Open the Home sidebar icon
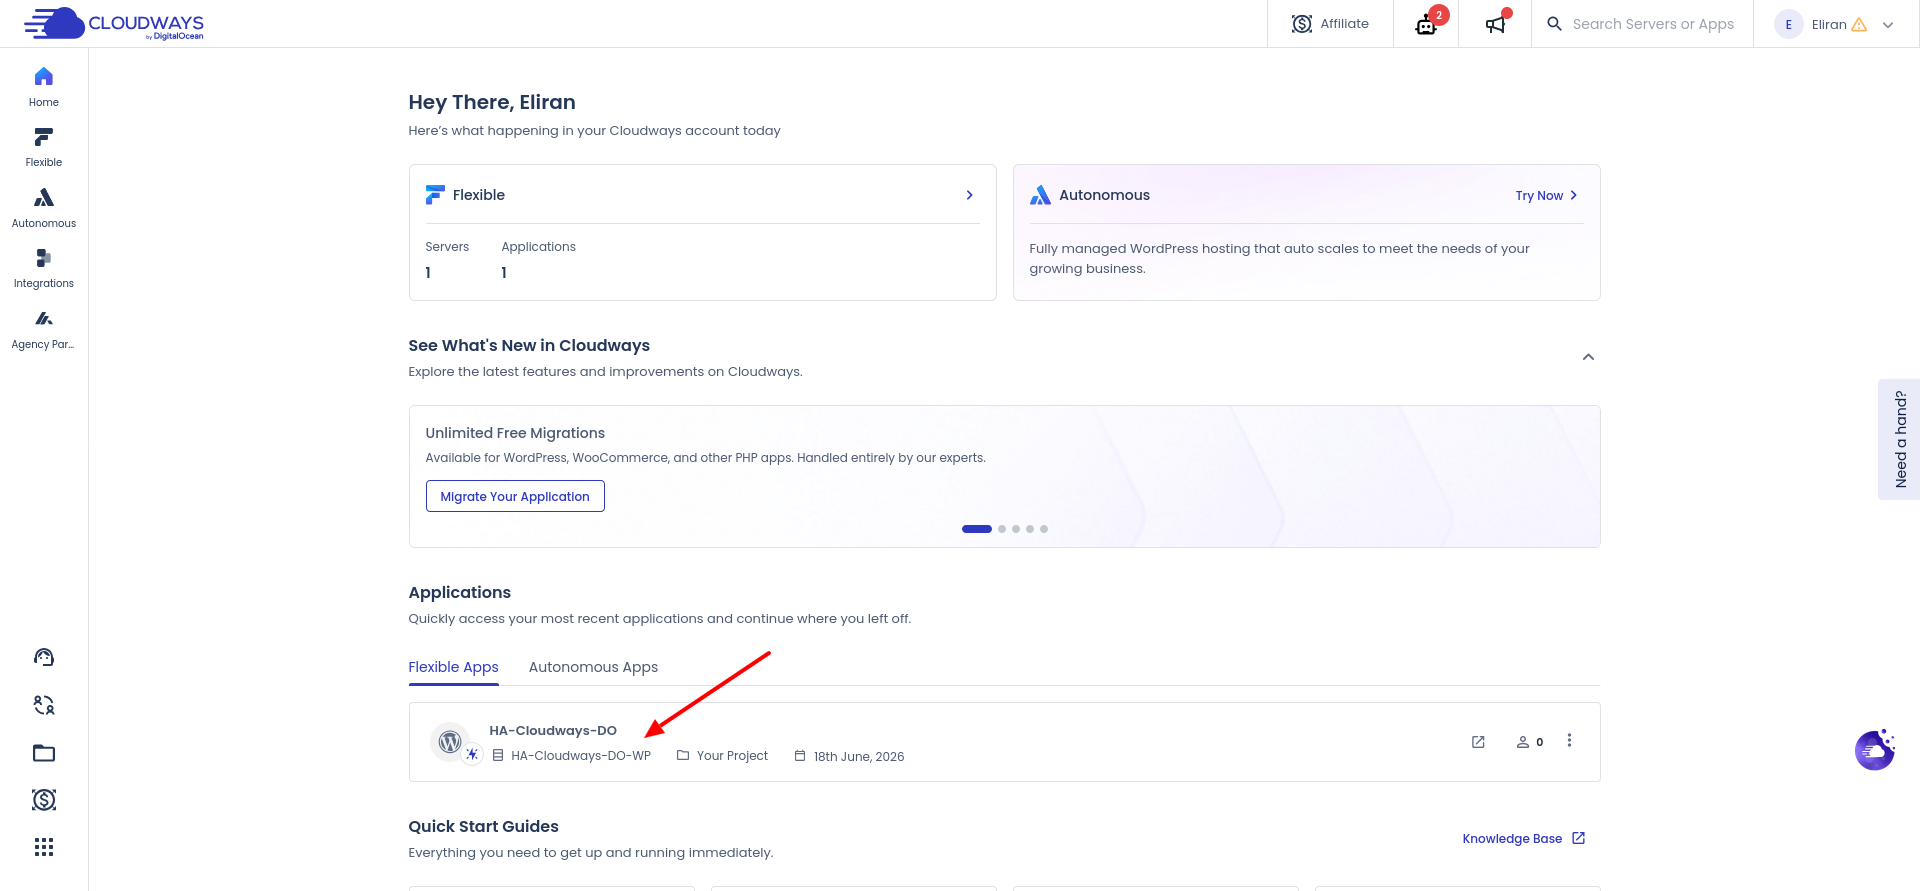 (x=44, y=87)
